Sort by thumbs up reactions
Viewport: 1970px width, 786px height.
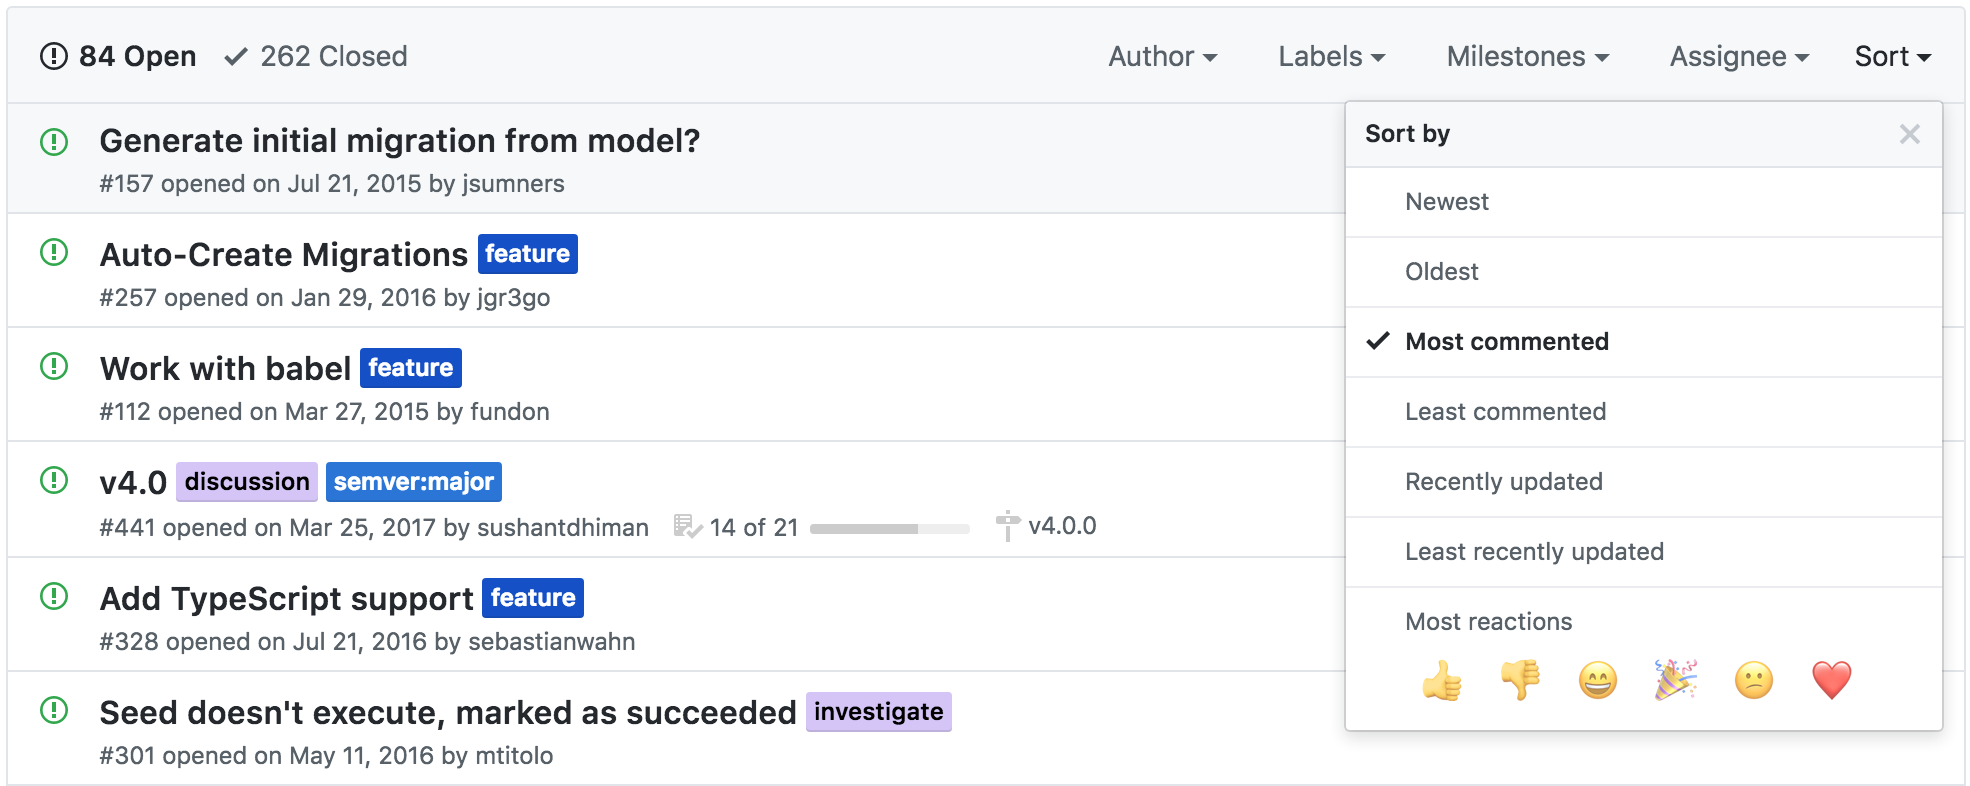1442,681
